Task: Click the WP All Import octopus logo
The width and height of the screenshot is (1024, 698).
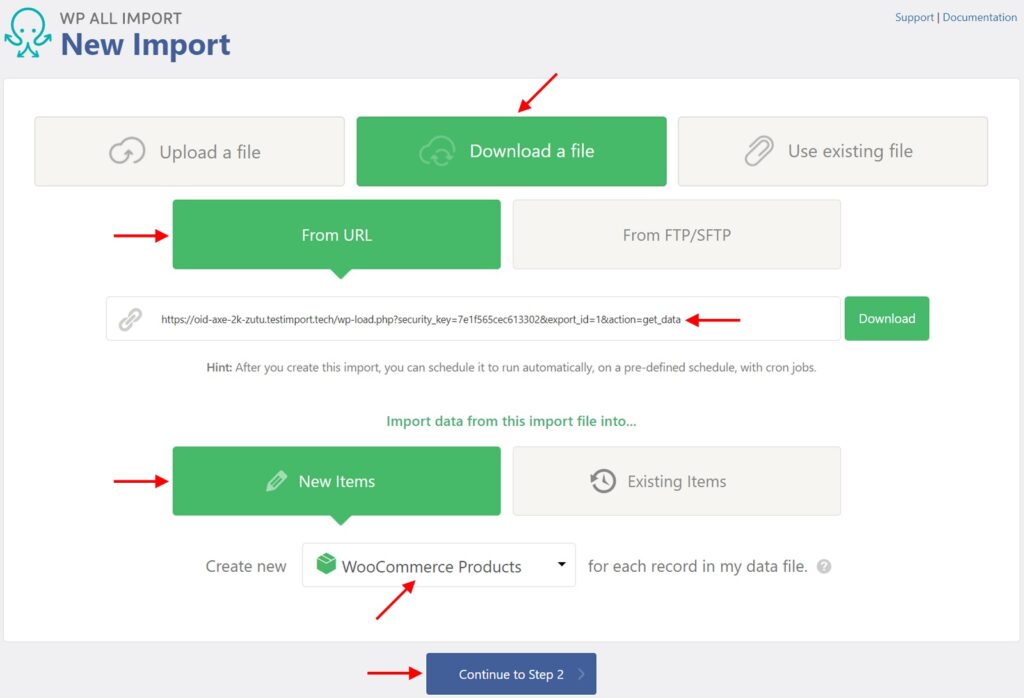Action: click(x=27, y=33)
